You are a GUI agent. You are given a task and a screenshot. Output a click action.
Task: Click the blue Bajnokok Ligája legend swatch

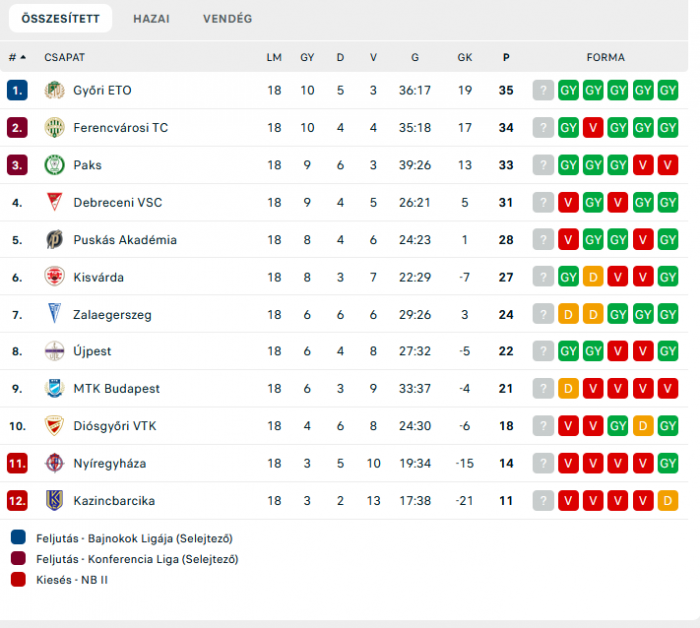point(18,539)
